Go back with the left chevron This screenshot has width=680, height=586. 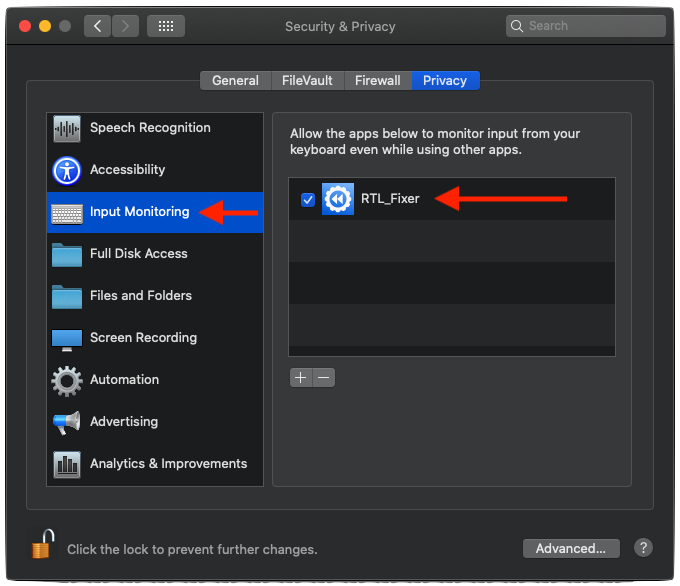[98, 26]
